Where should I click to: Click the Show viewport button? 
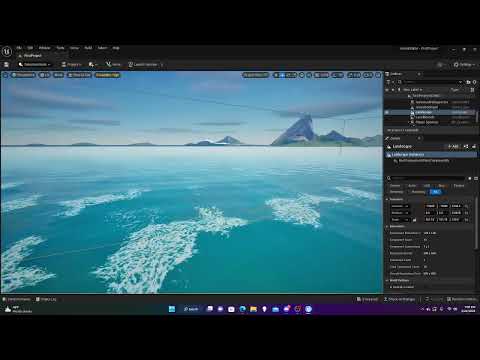(x=59, y=75)
